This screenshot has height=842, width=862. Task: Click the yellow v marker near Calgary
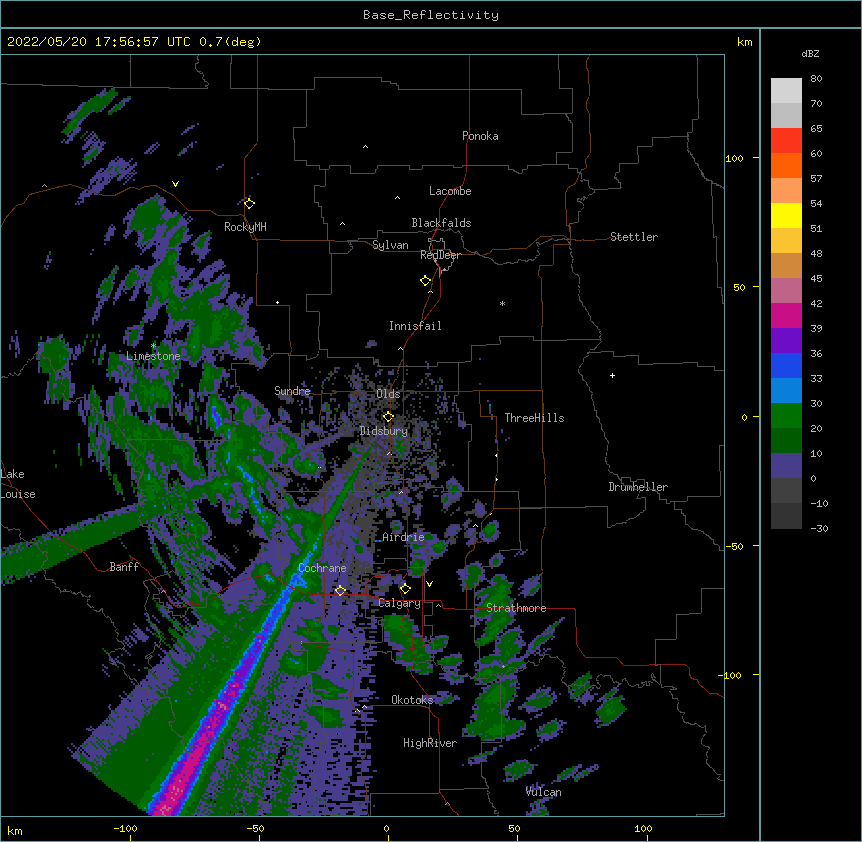coord(429,584)
